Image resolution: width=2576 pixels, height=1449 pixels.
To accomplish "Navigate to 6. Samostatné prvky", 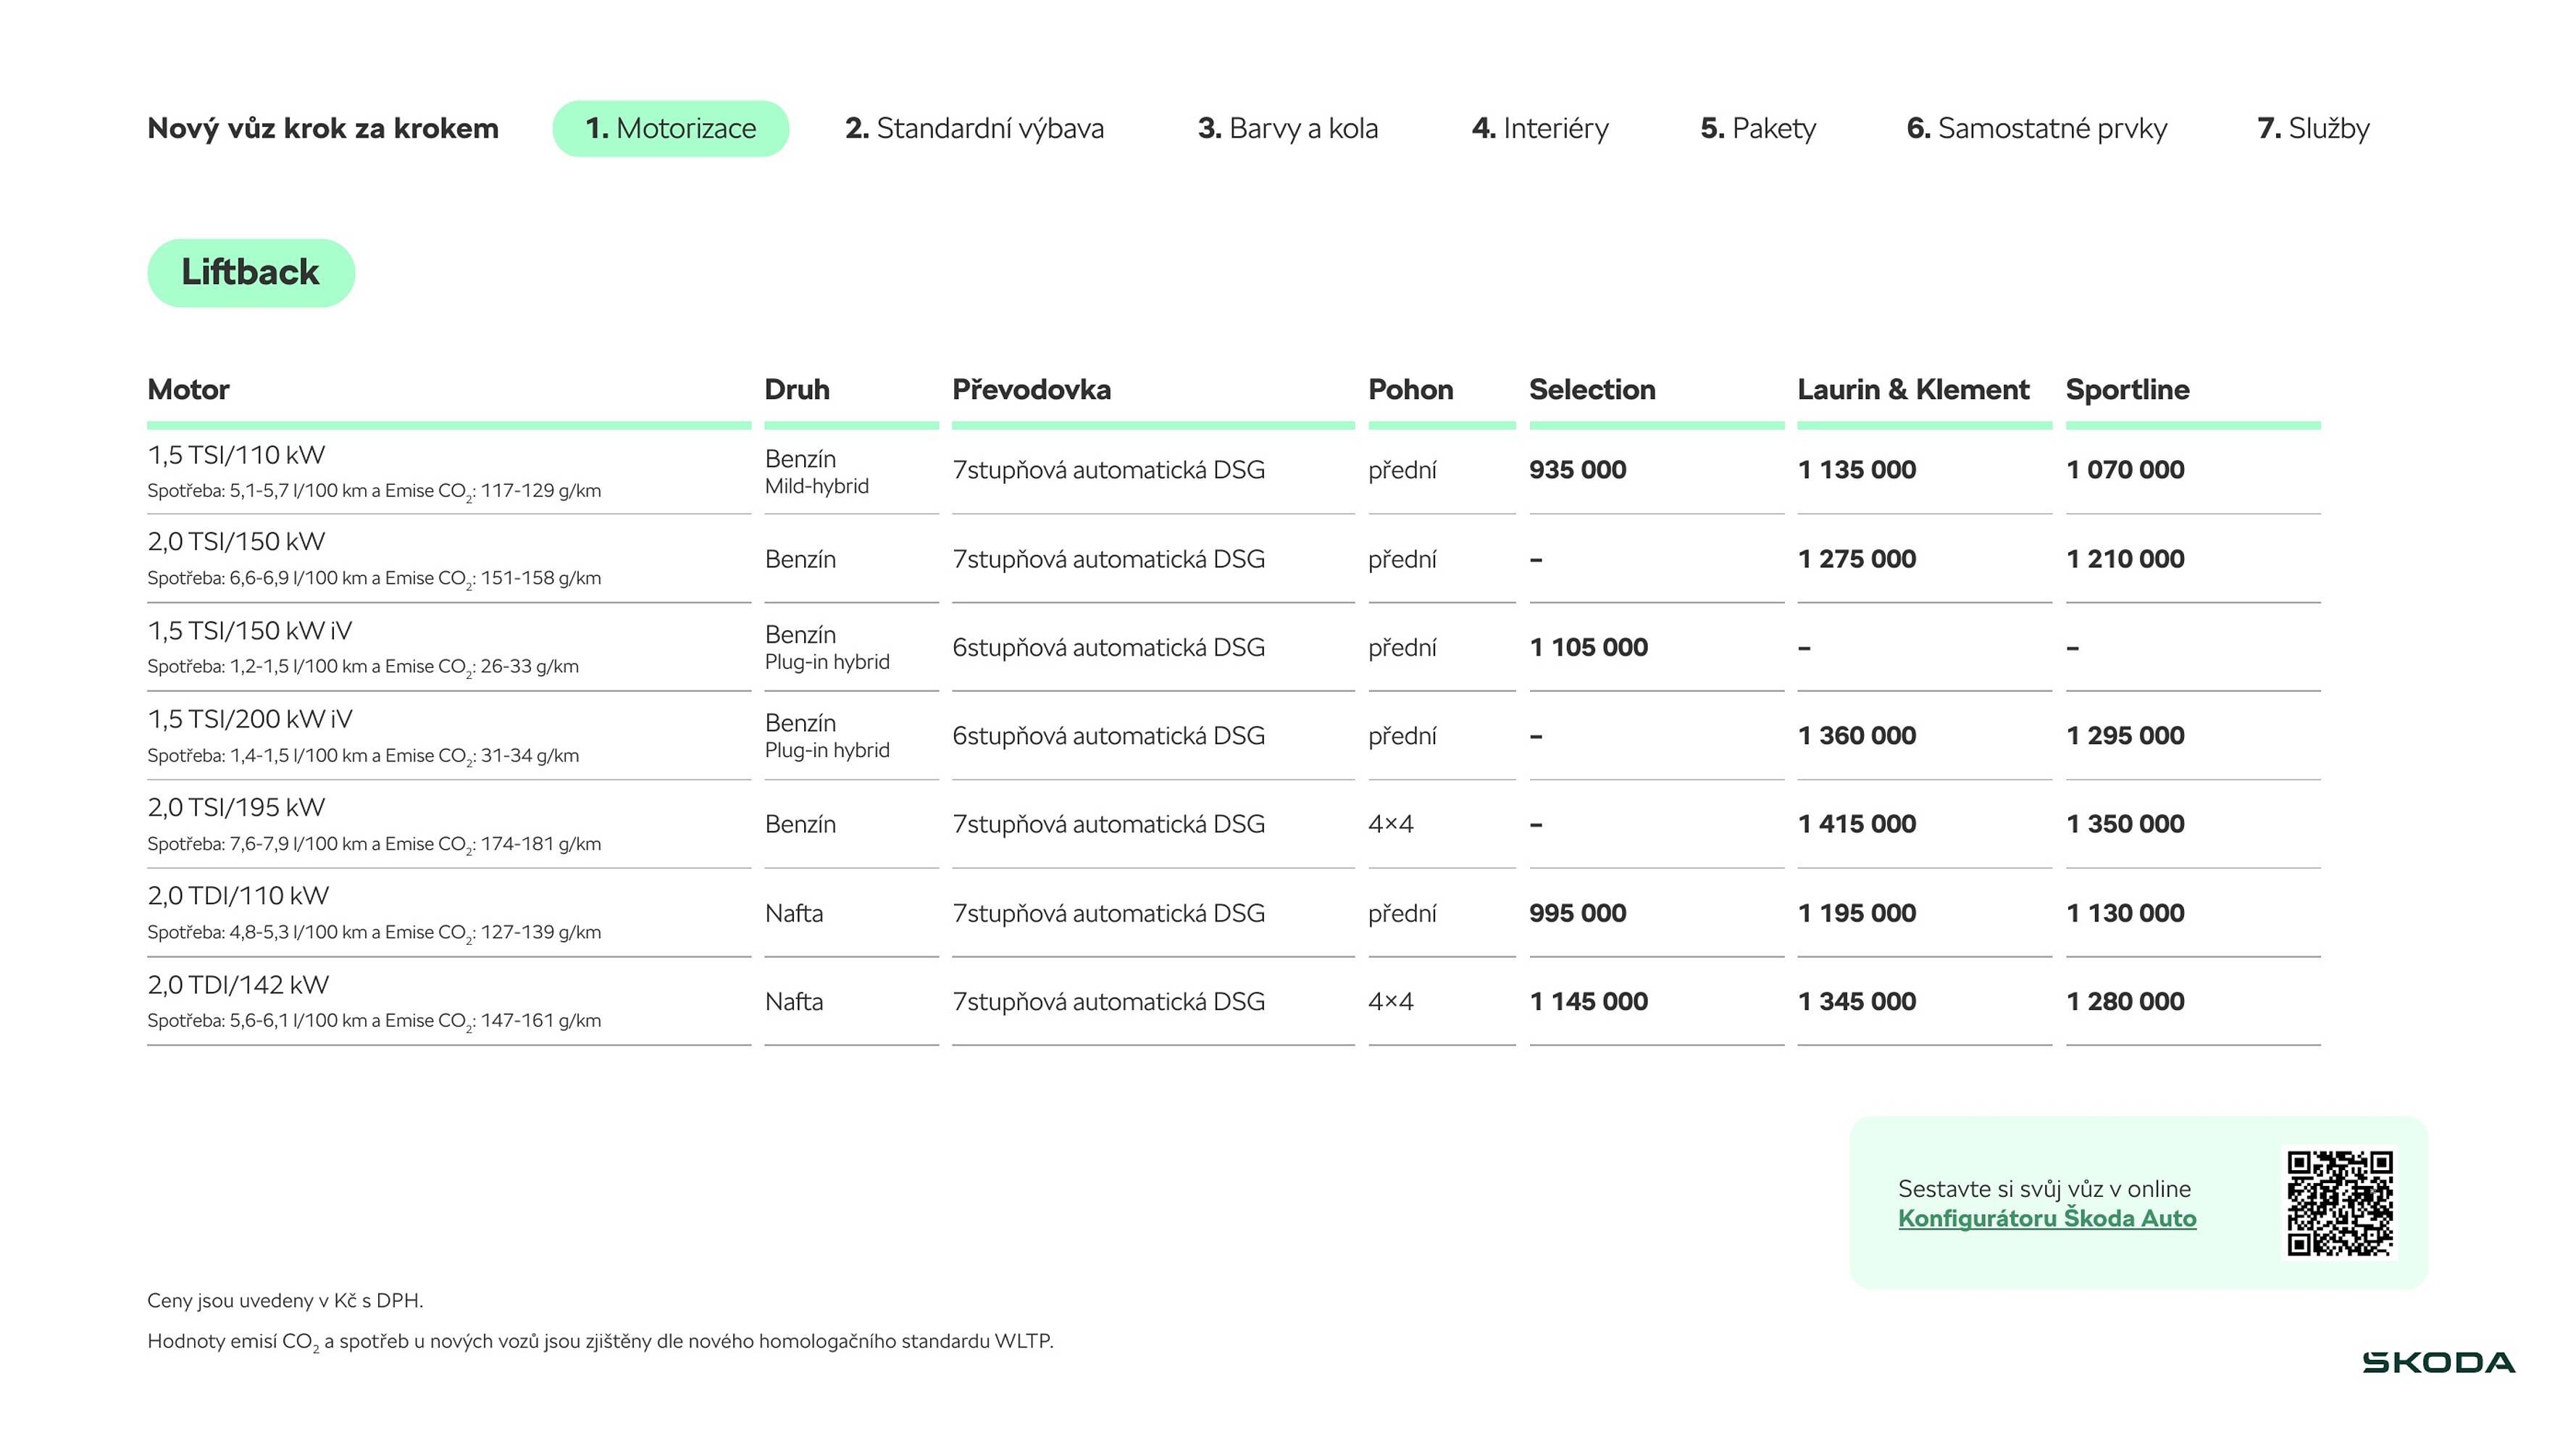I will tap(2036, 128).
